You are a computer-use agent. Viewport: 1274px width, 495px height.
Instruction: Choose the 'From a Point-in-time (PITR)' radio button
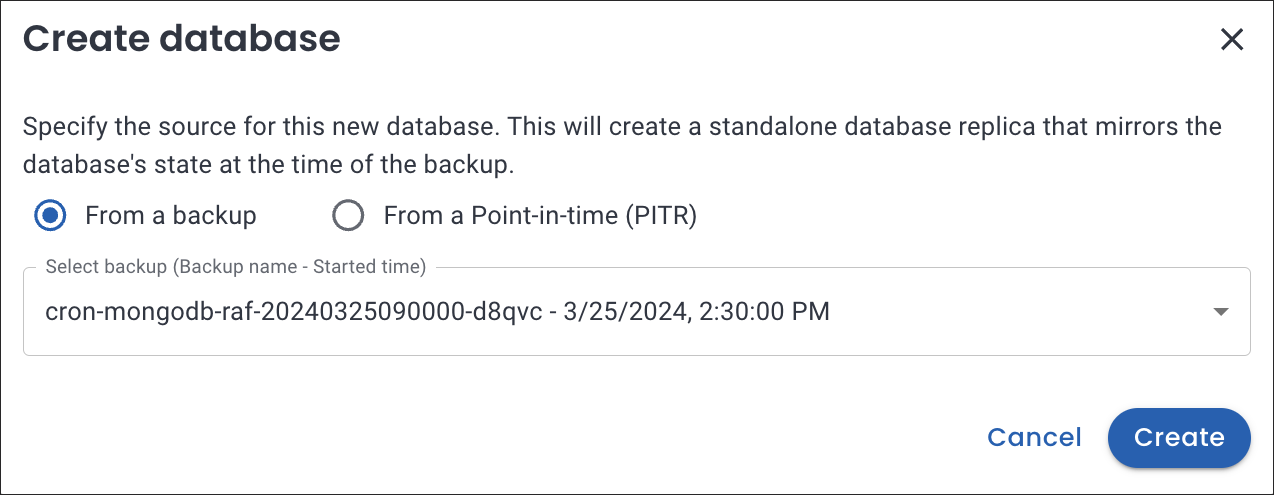(348, 216)
